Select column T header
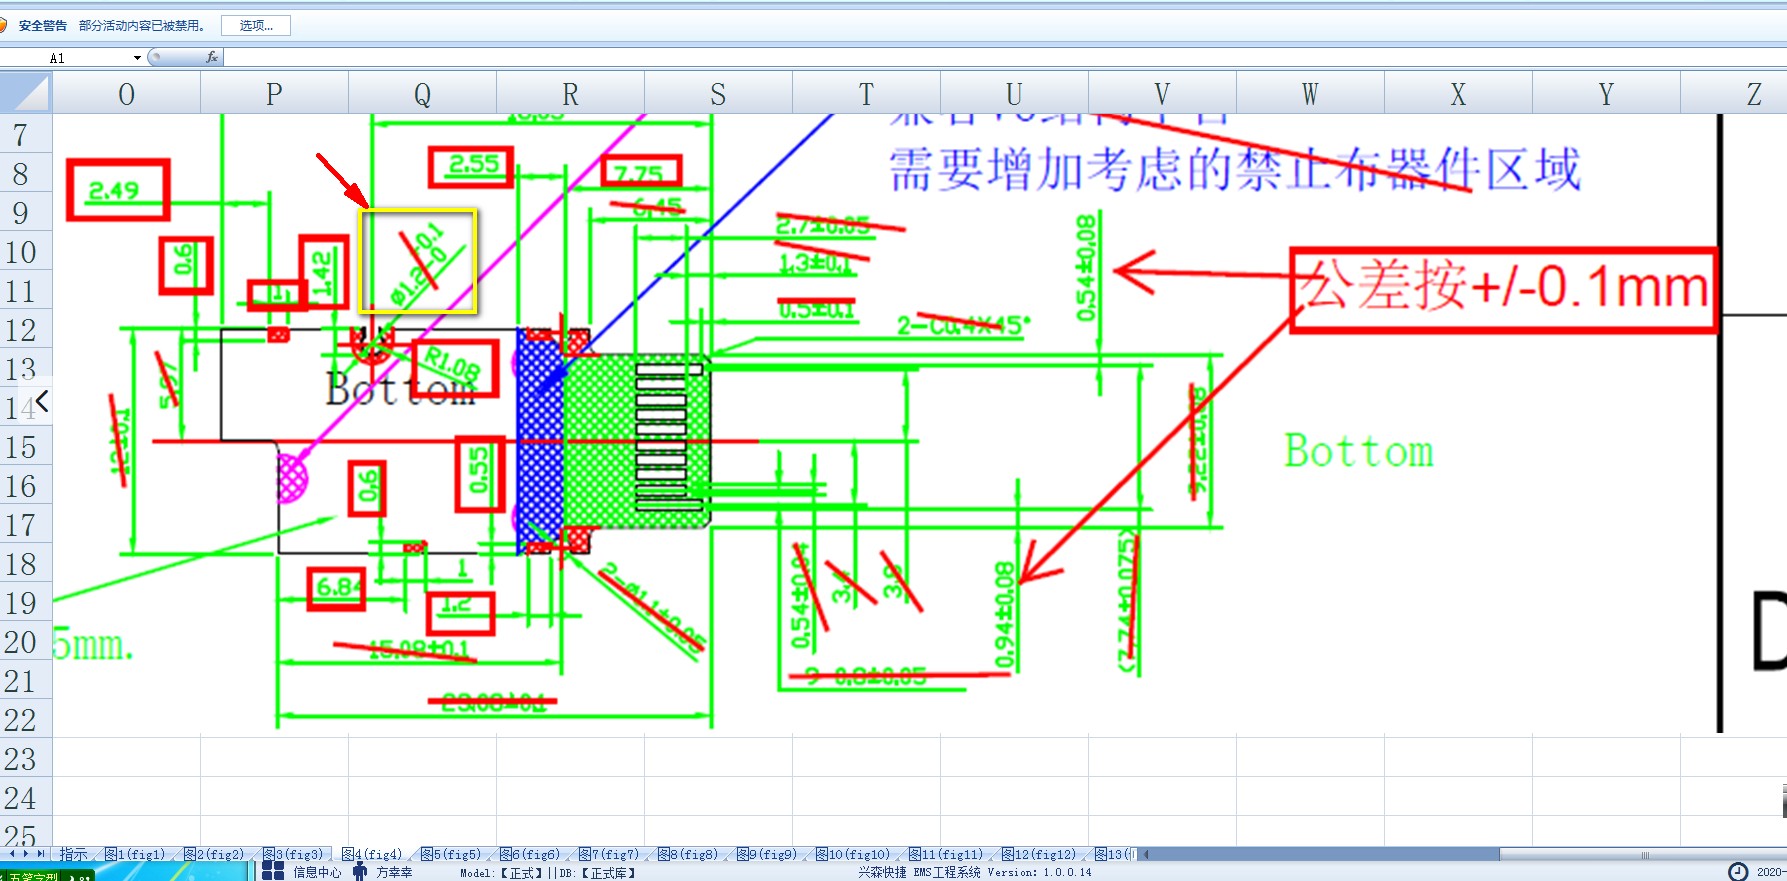The width and height of the screenshot is (1787, 881). 866,94
